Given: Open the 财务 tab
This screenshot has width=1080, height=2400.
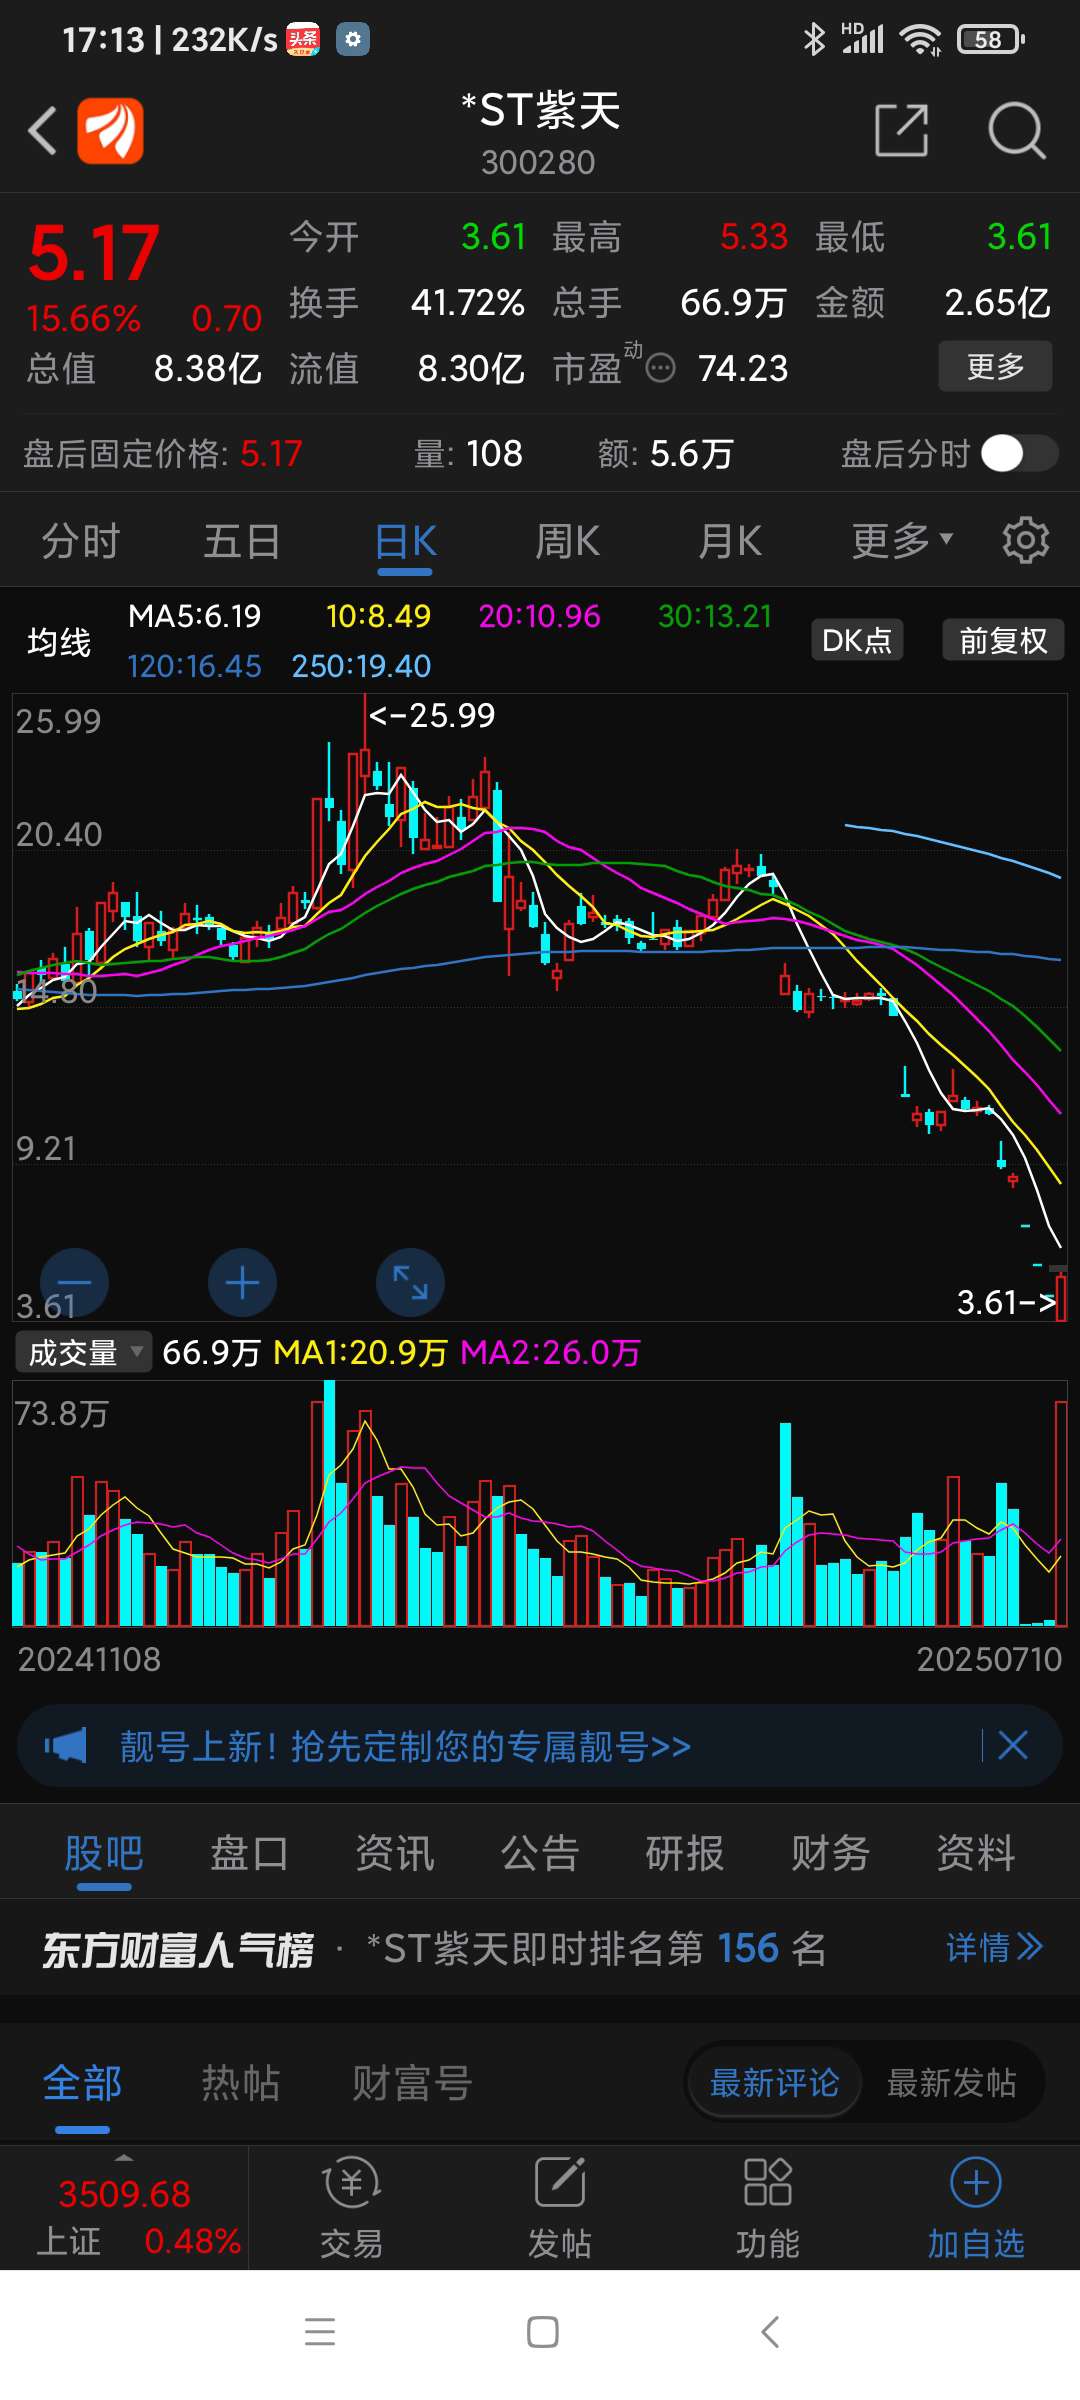Looking at the screenshot, I should (x=830, y=1853).
